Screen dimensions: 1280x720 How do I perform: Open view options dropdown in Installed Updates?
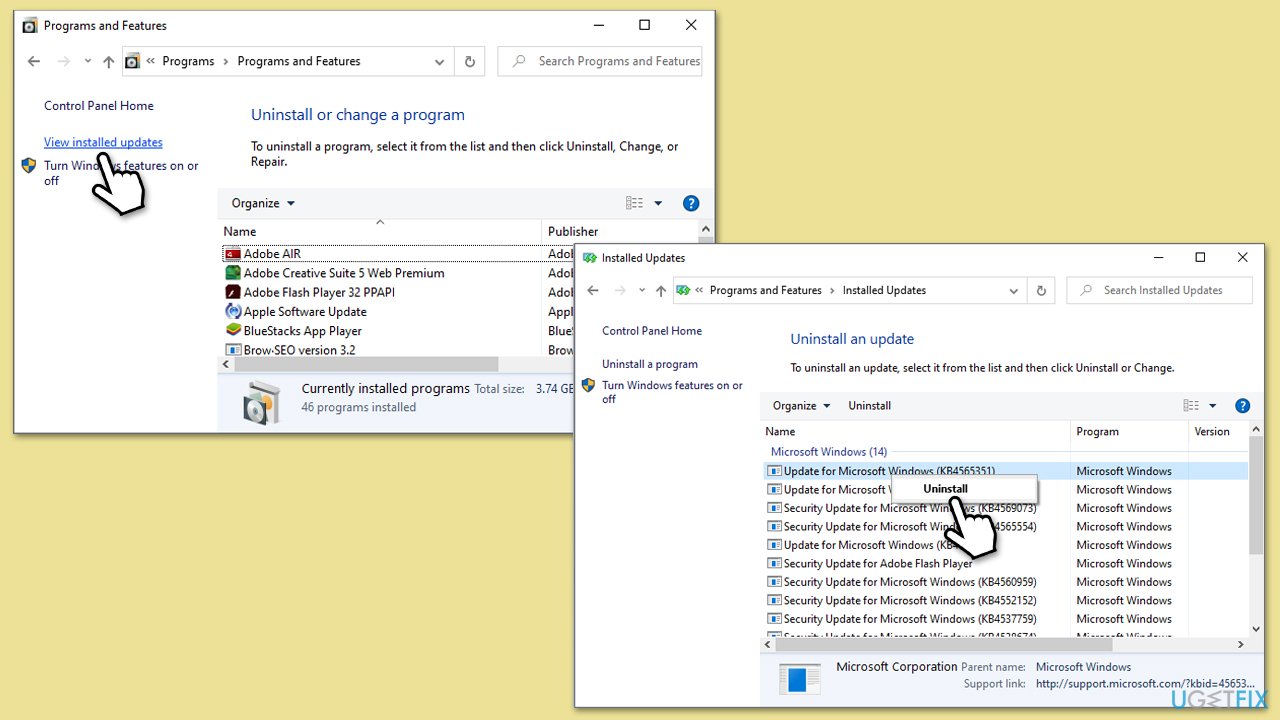tap(1213, 406)
